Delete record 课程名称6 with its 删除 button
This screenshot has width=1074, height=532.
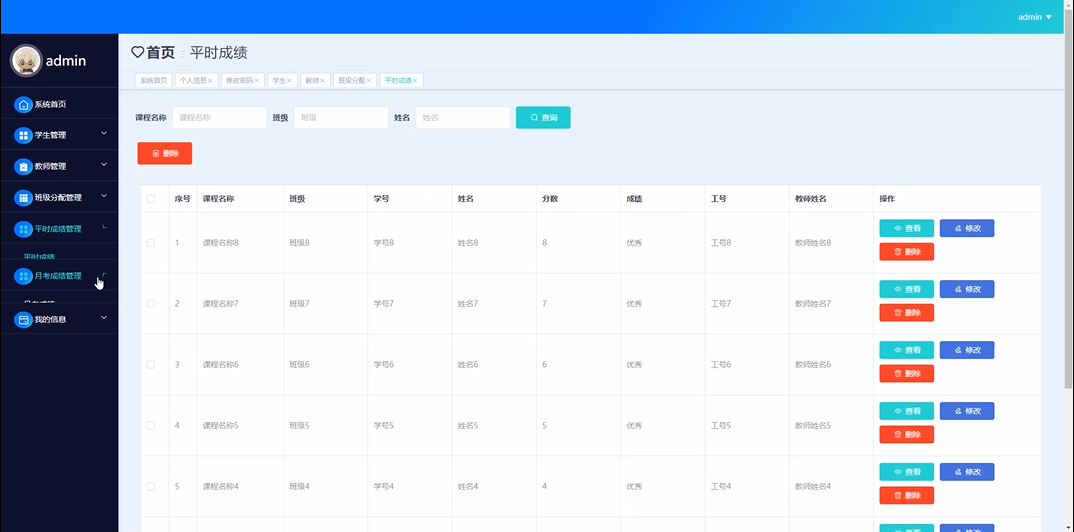(906, 373)
